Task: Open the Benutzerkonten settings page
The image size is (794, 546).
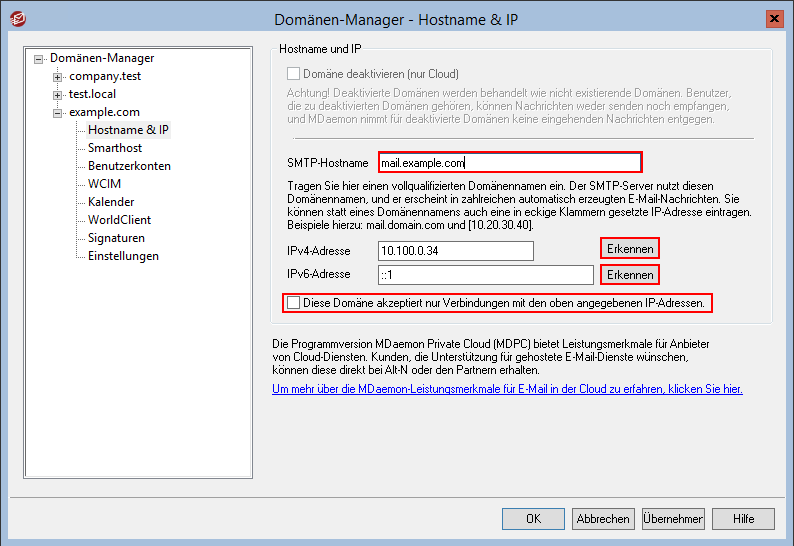Action: click(x=129, y=166)
